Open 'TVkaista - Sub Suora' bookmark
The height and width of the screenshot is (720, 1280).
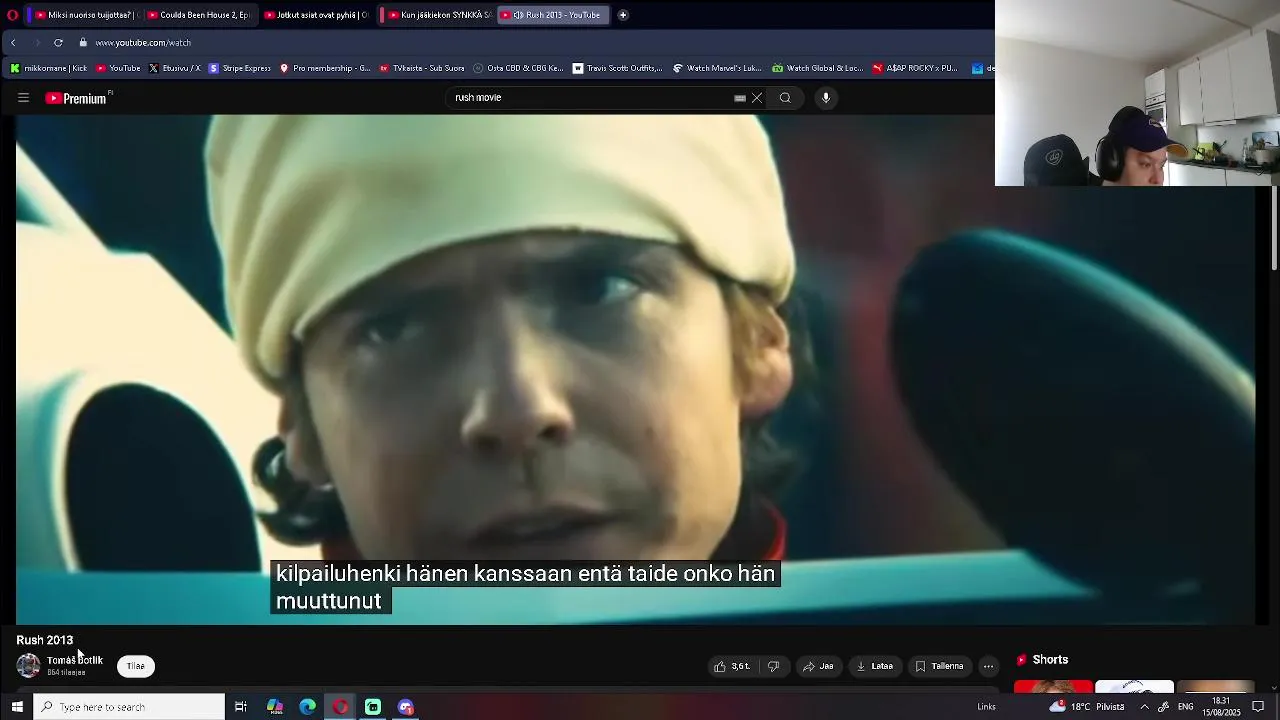[x=422, y=68]
